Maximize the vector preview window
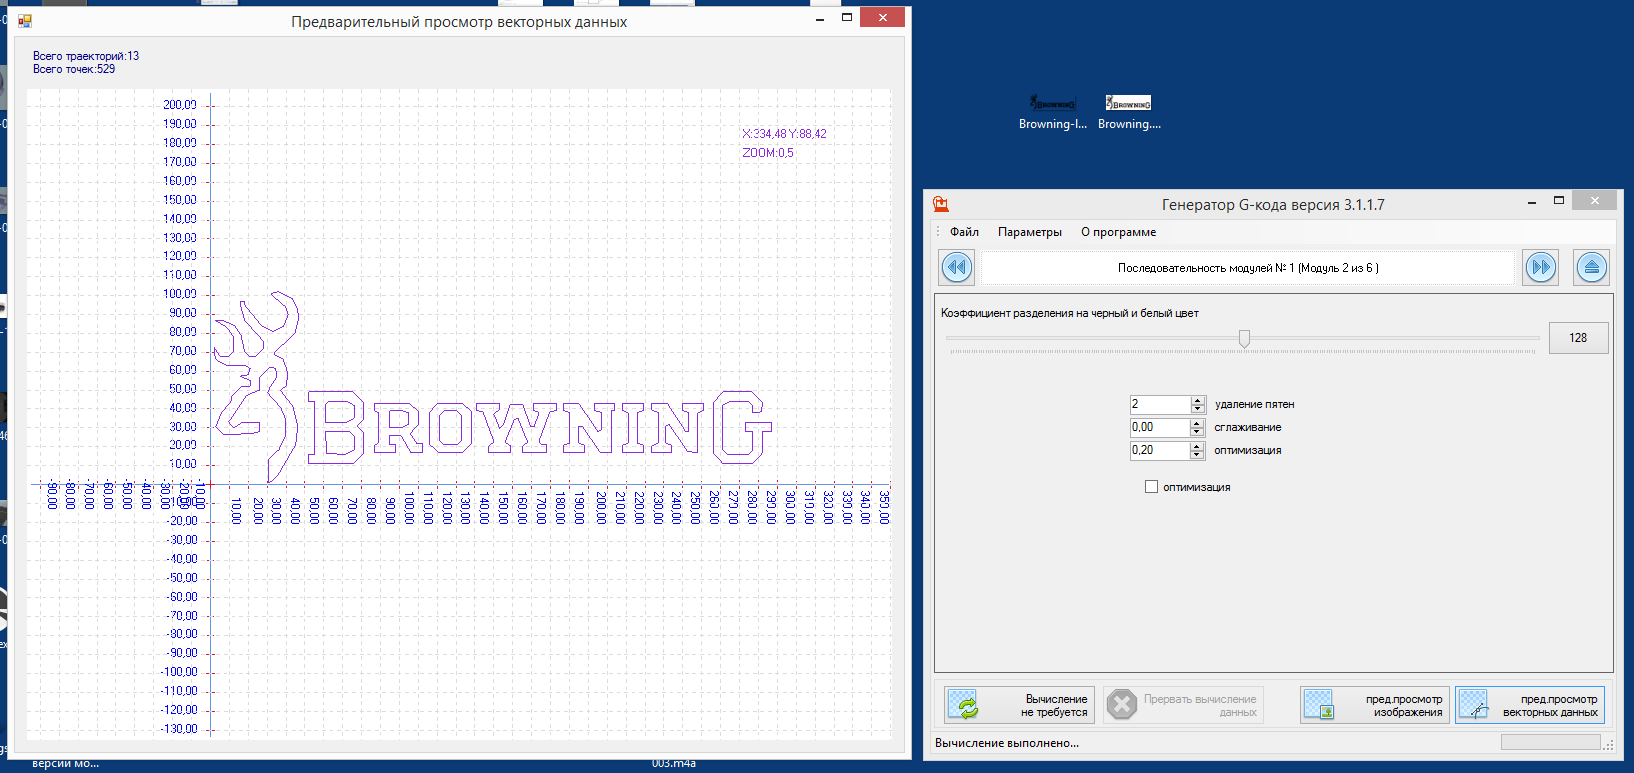 847,18
